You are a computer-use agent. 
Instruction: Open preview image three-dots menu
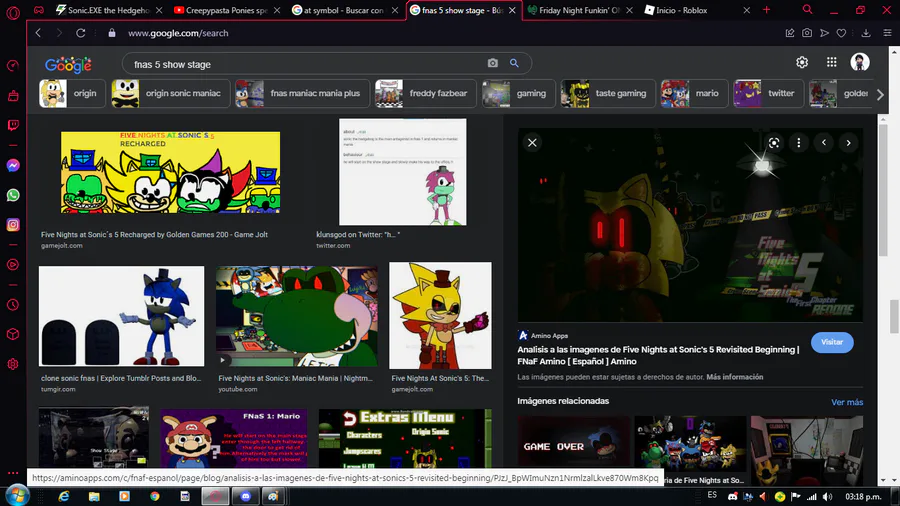[x=798, y=143]
